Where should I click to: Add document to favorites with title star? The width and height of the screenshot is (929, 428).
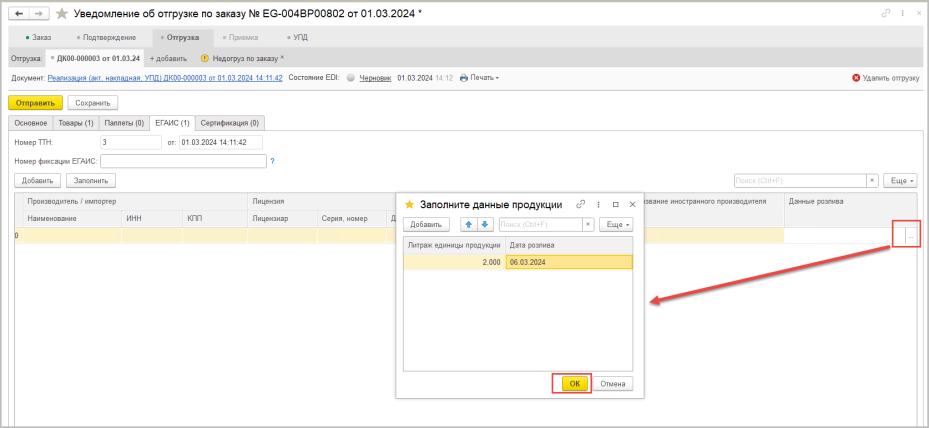click(61, 13)
